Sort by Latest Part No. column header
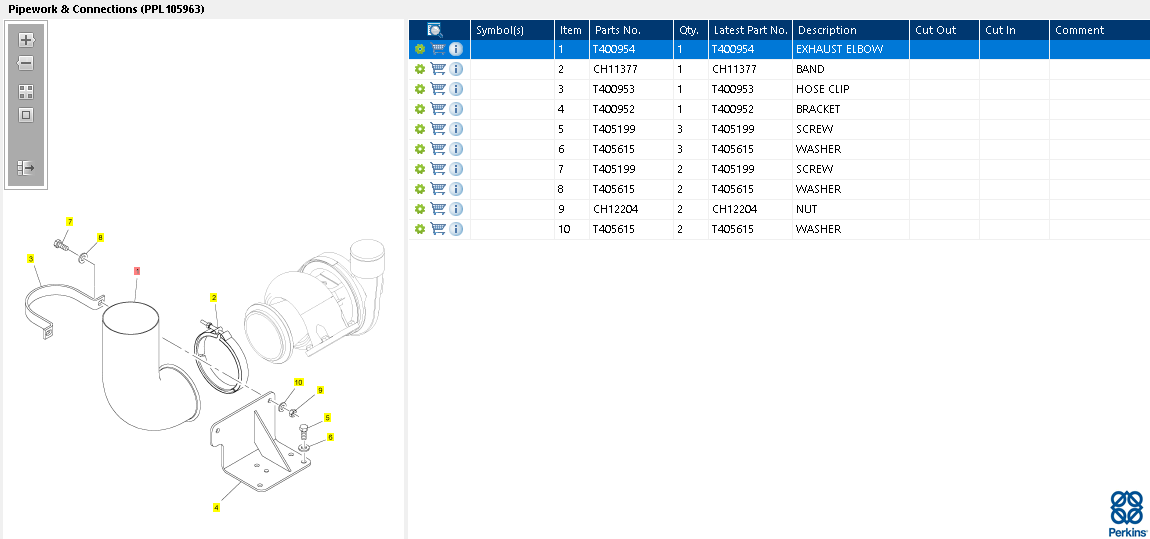1150x539 pixels. [750, 30]
